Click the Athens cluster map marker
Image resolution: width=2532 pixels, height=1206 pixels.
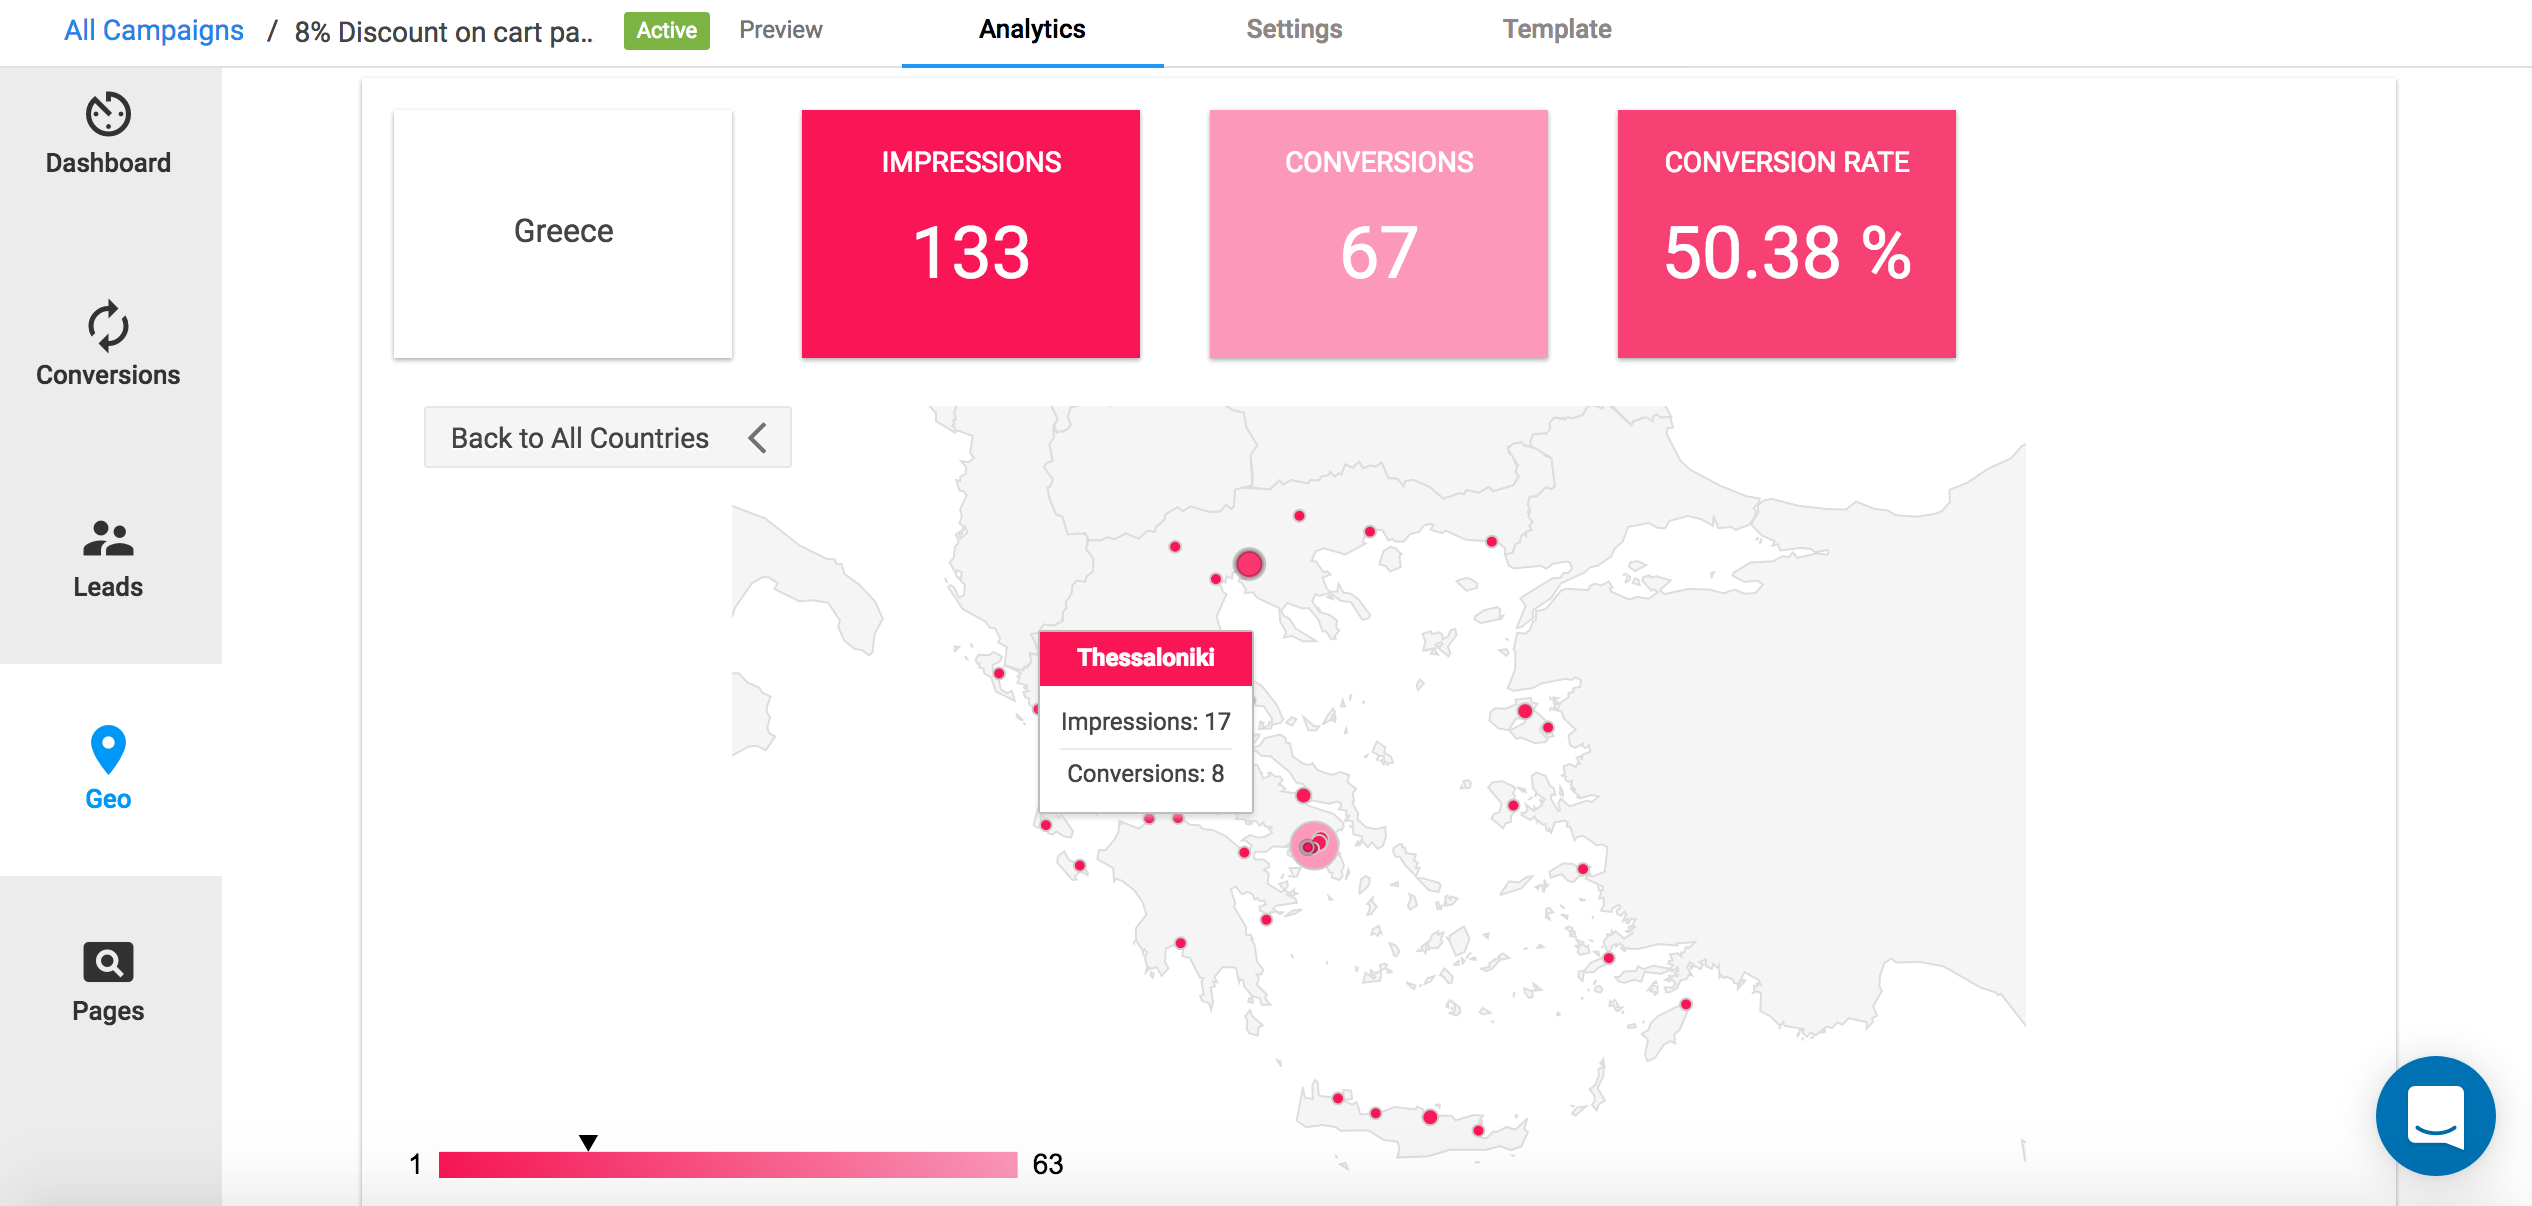1313,846
